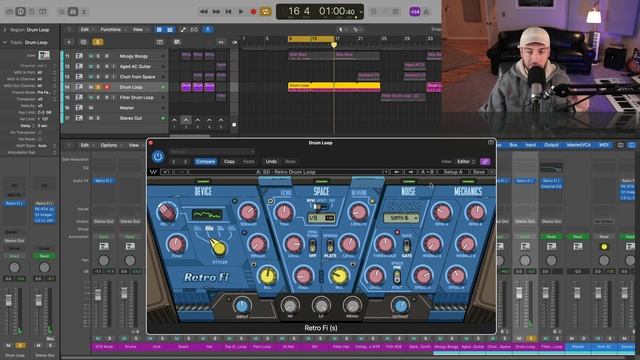Collapse the Track Drum Loop inspector
This screenshot has width=640, height=360.
(x=5, y=42)
